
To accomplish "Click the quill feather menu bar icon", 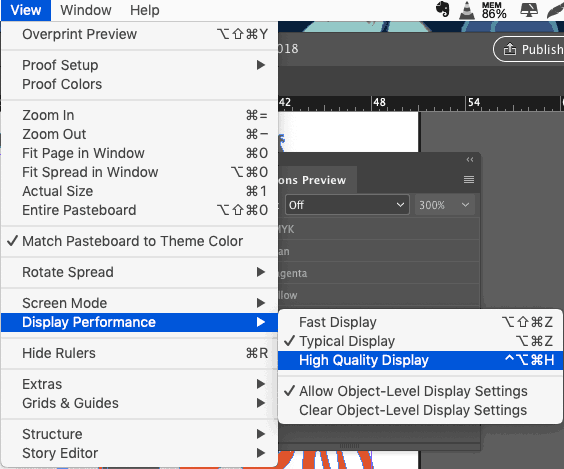I will click(555, 10).
